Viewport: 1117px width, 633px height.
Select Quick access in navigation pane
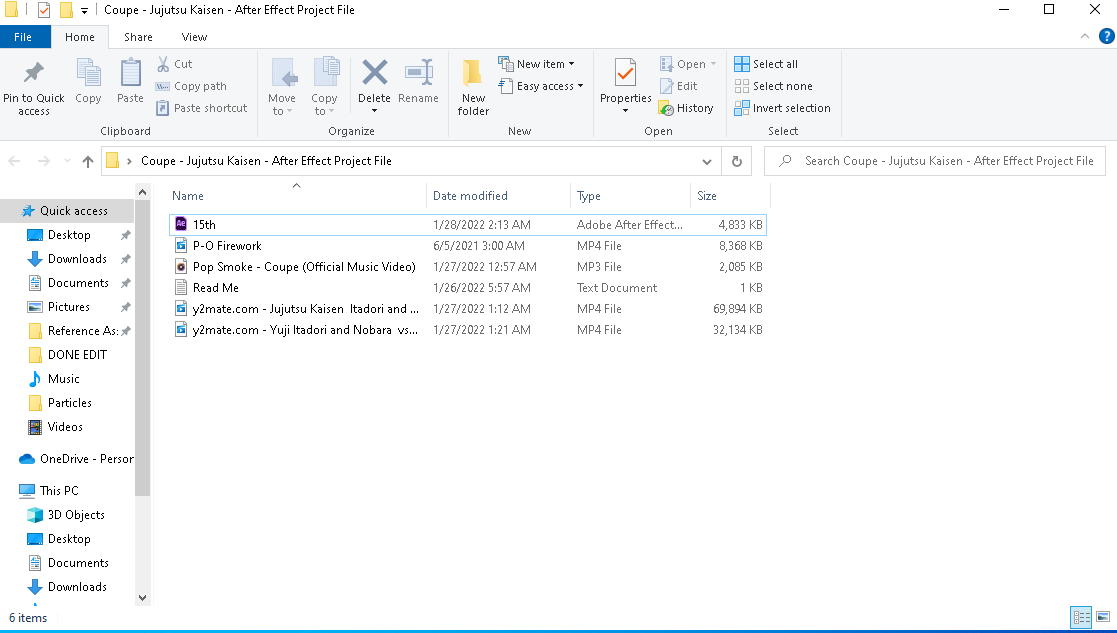tap(65, 211)
